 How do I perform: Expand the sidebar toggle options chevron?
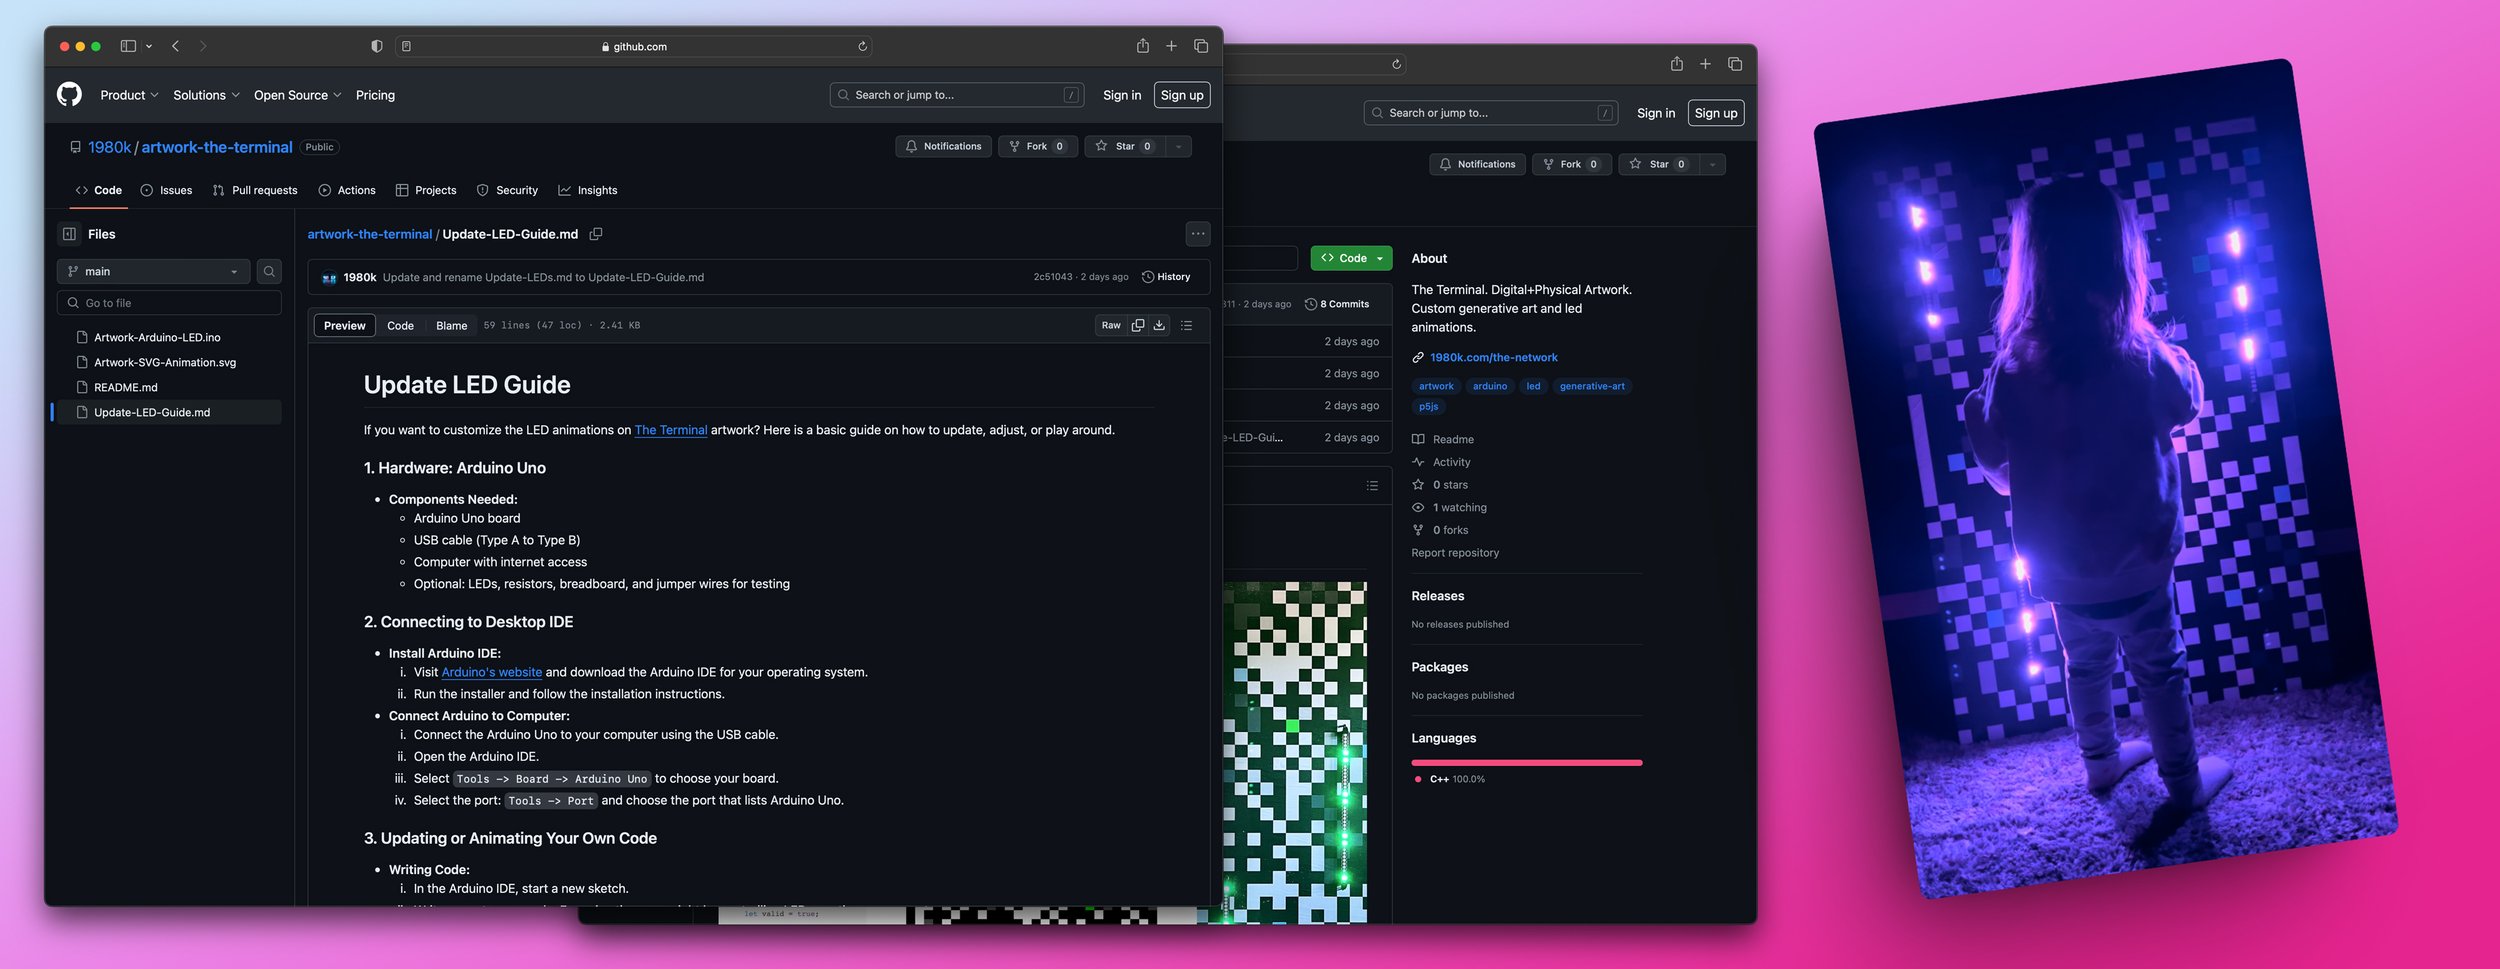pyautogui.click(x=149, y=46)
